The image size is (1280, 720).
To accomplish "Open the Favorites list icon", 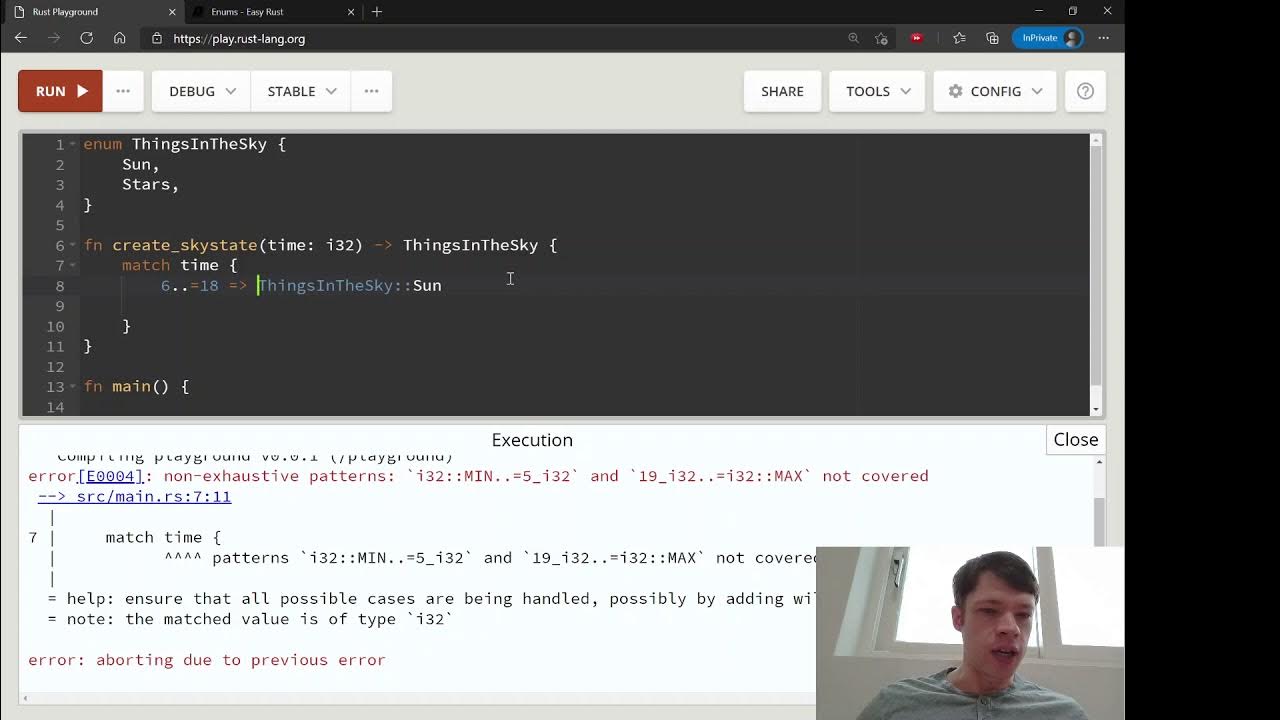I will 959,38.
